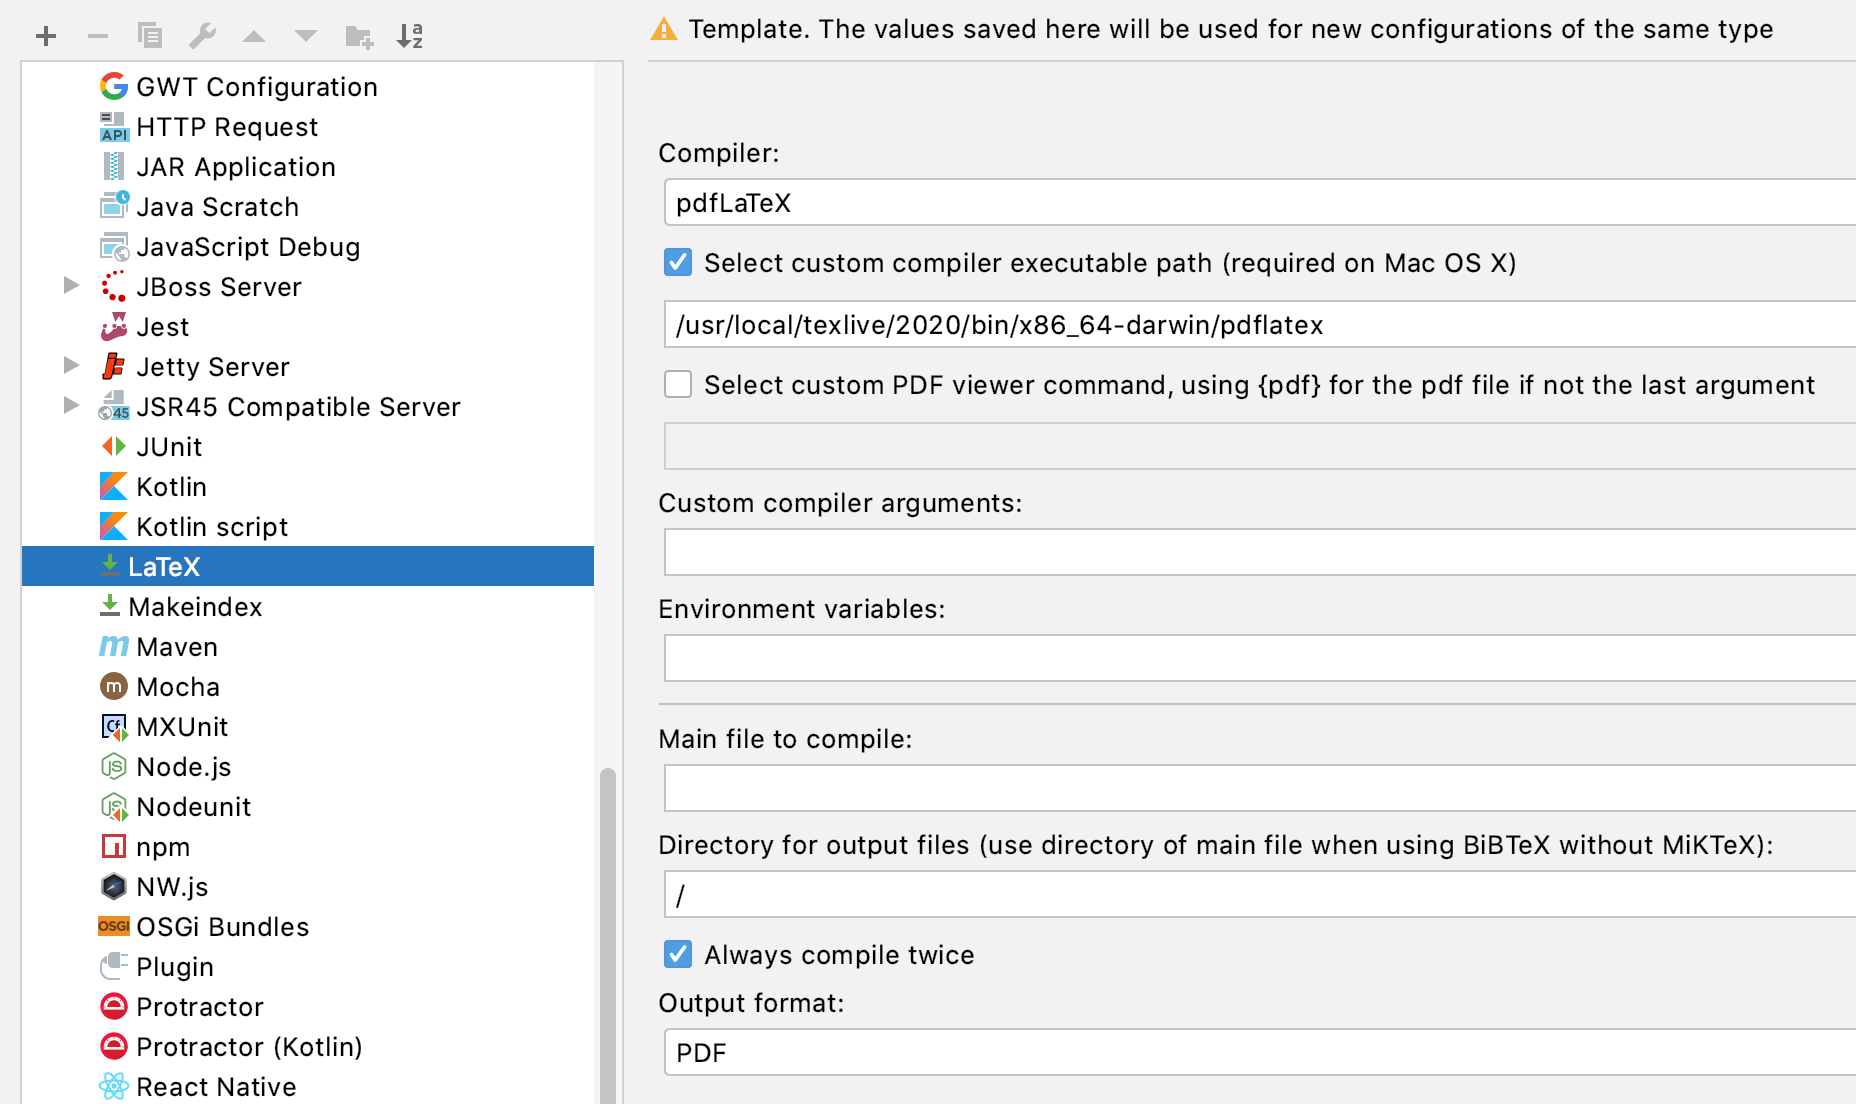
Task: Expand the JBoss Server tree node
Action: click(x=71, y=286)
